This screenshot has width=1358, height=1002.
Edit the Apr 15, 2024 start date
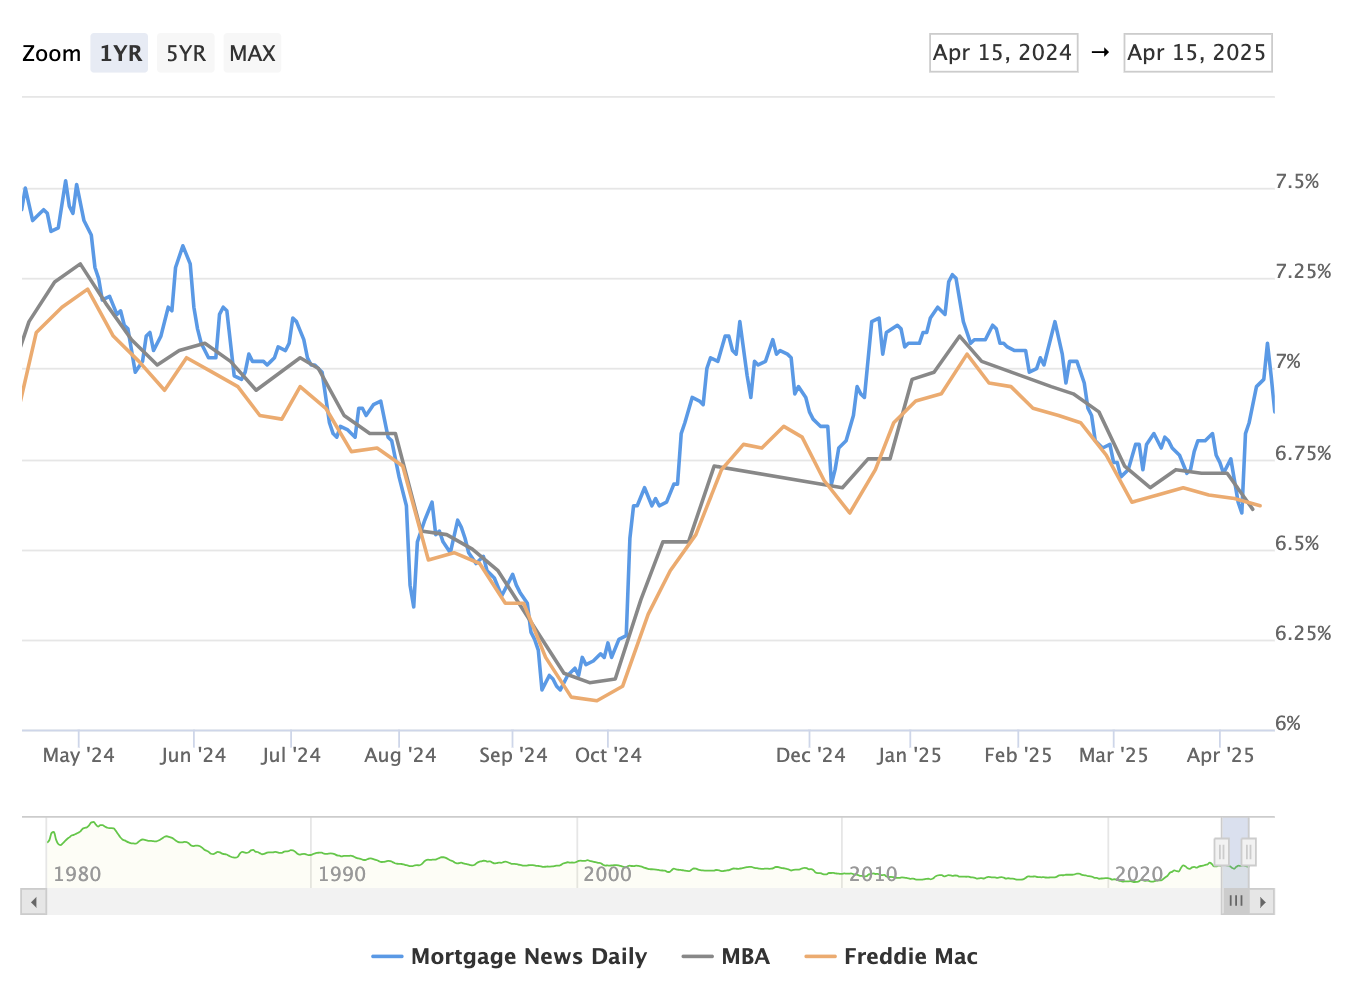(1003, 53)
